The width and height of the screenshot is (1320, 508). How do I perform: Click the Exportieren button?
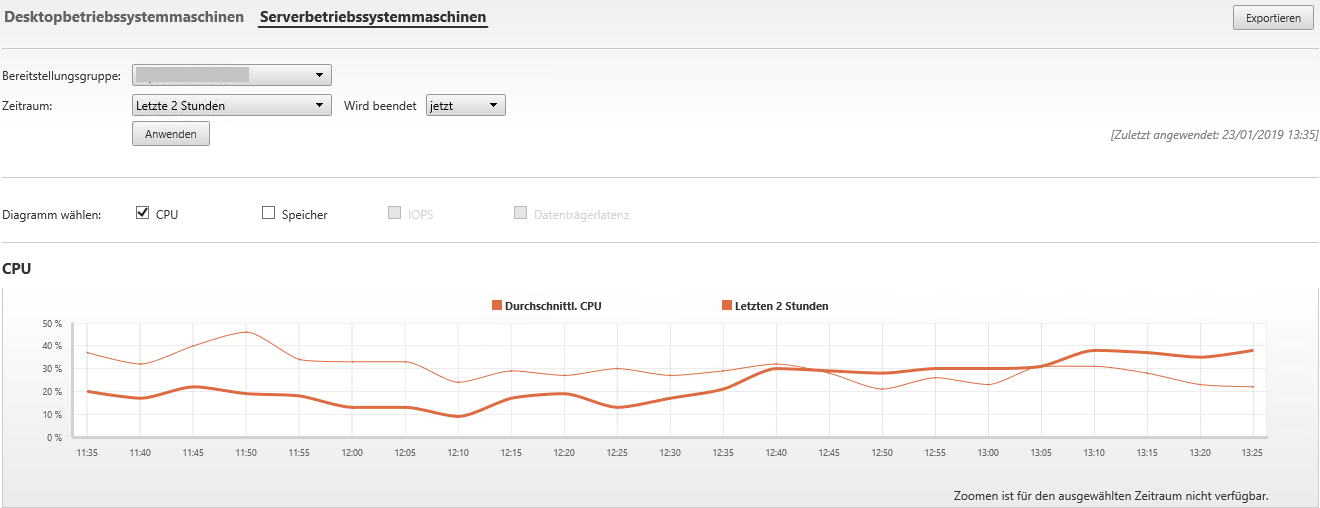(1273, 18)
